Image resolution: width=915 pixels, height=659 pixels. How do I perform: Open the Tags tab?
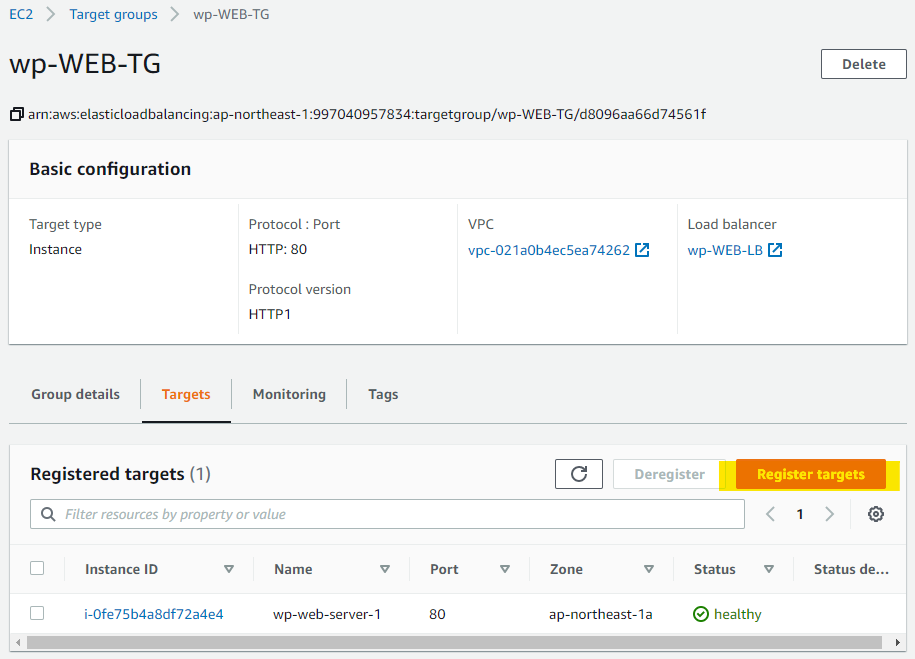click(383, 395)
